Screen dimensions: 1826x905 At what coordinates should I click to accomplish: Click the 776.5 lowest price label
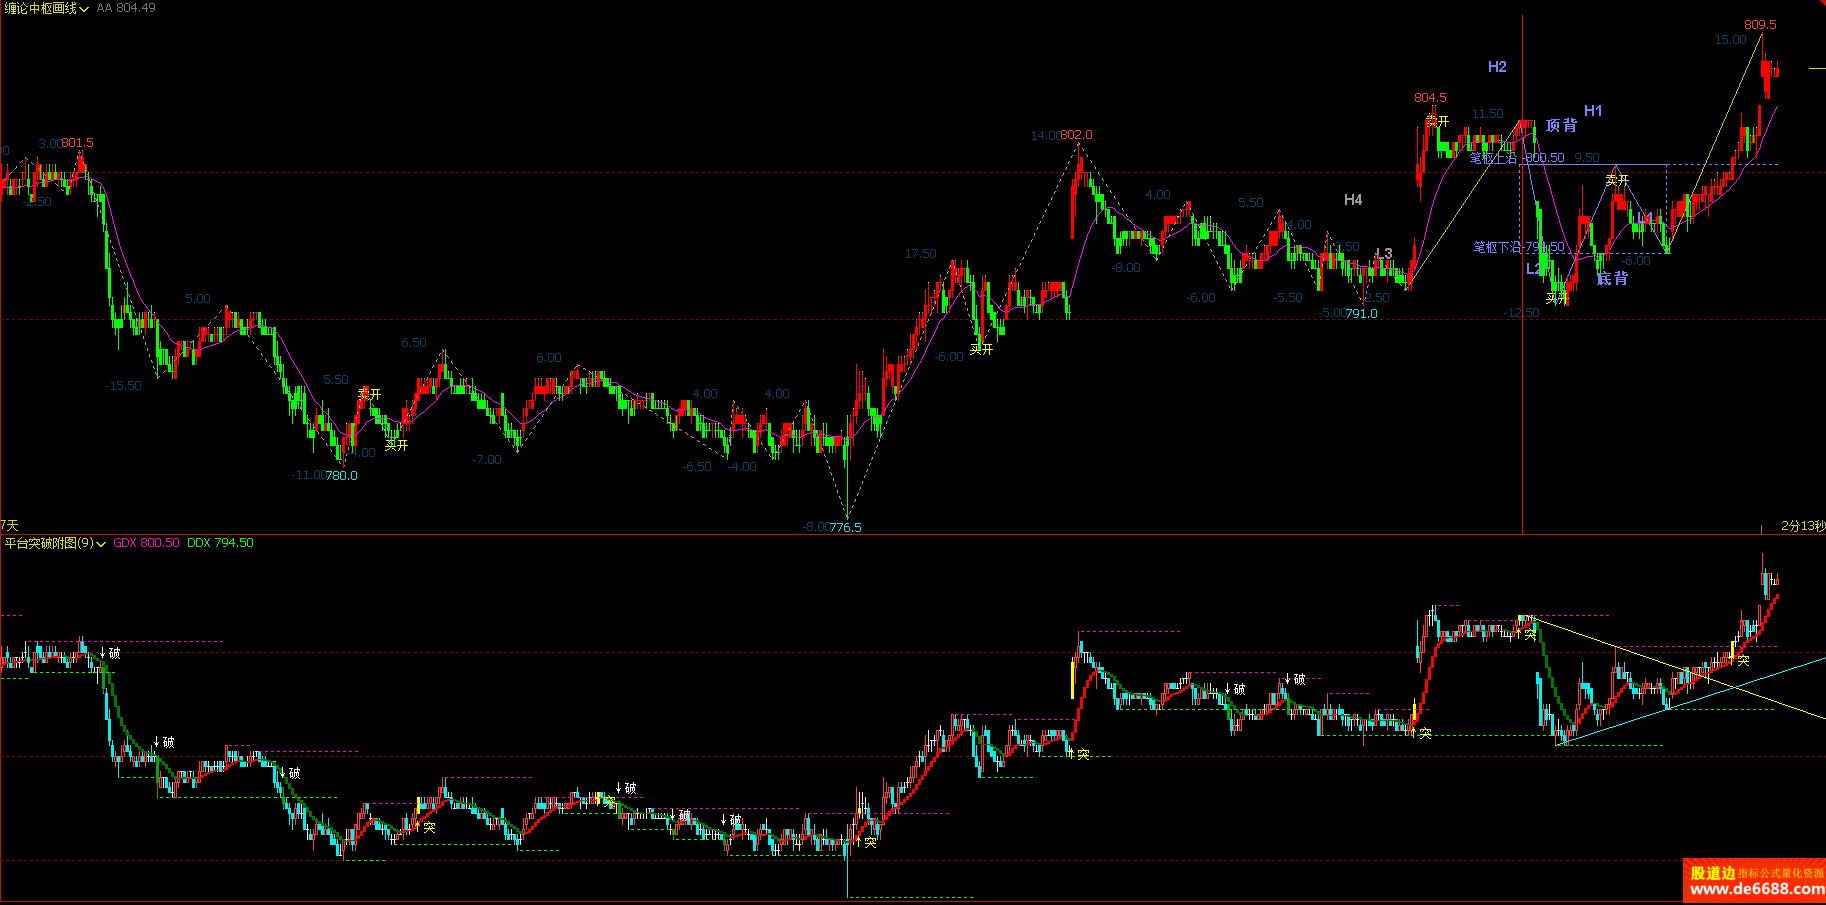[845, 527]
